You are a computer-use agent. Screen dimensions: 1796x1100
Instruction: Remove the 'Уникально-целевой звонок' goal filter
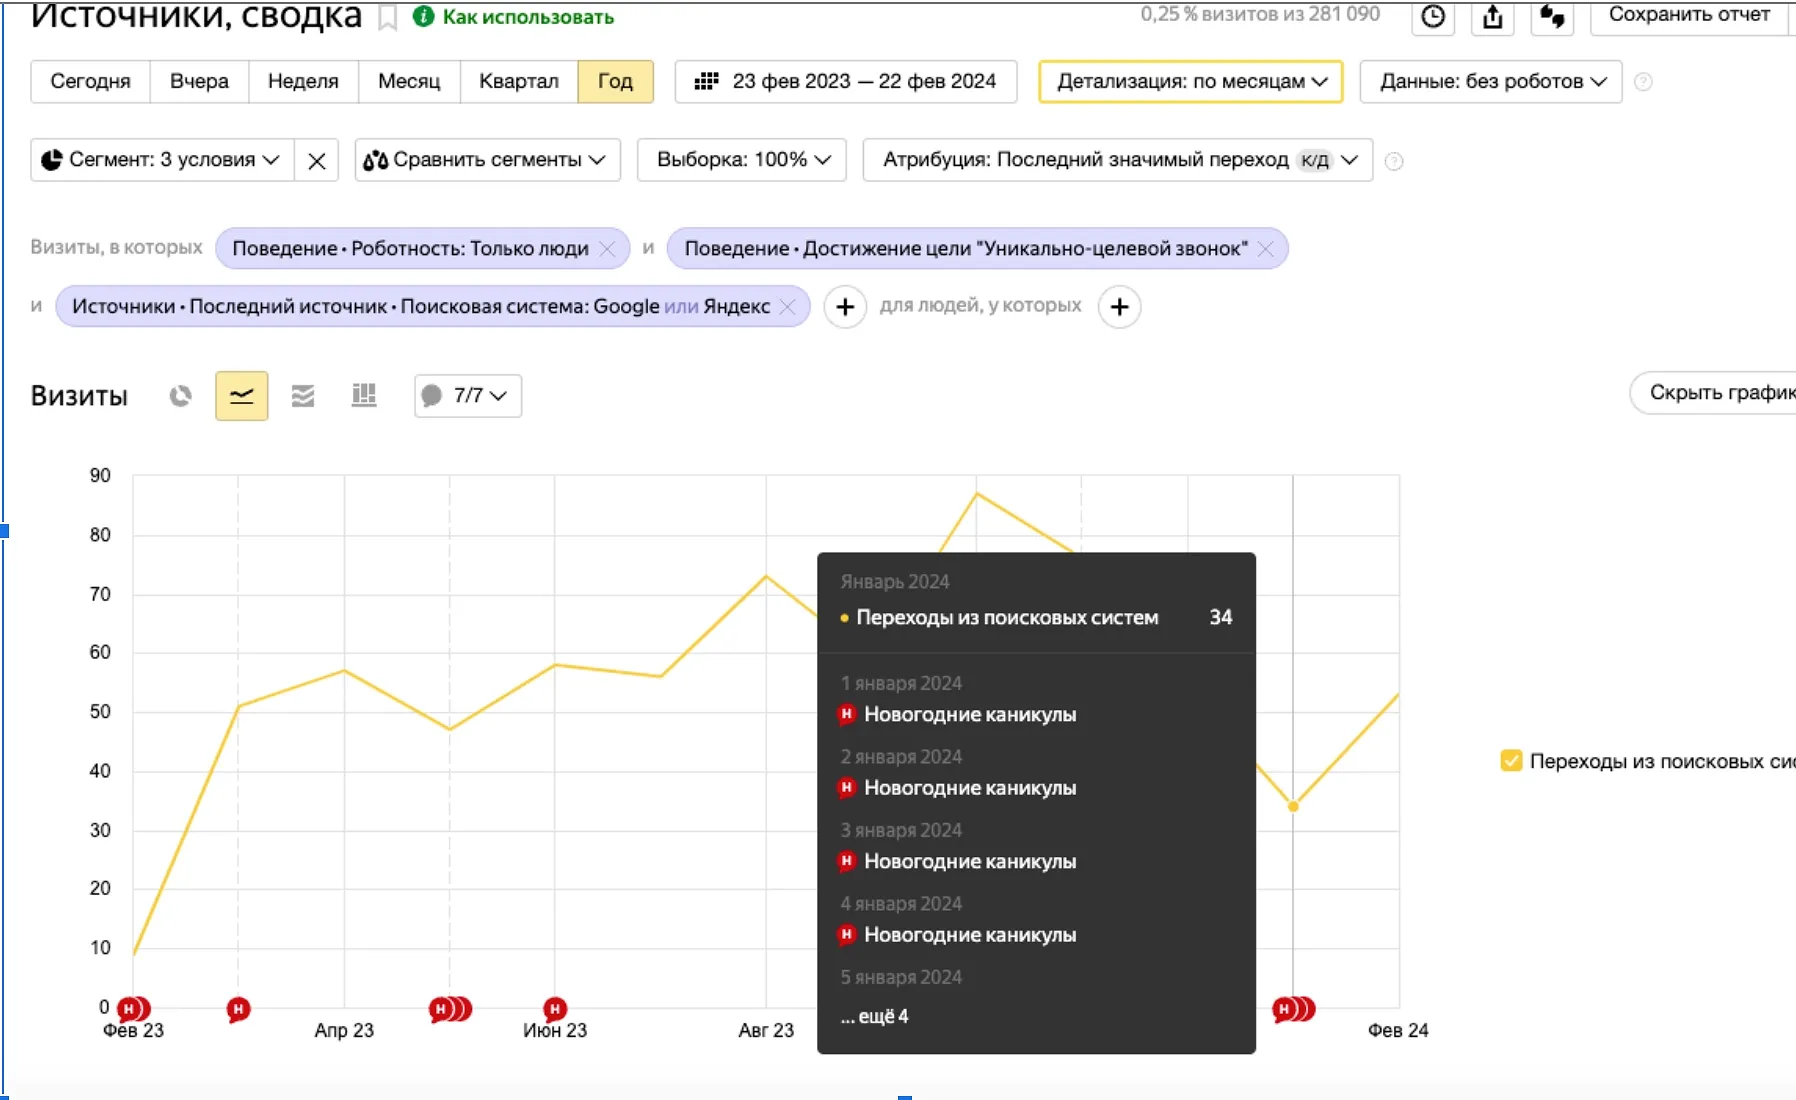point(1266,249)
